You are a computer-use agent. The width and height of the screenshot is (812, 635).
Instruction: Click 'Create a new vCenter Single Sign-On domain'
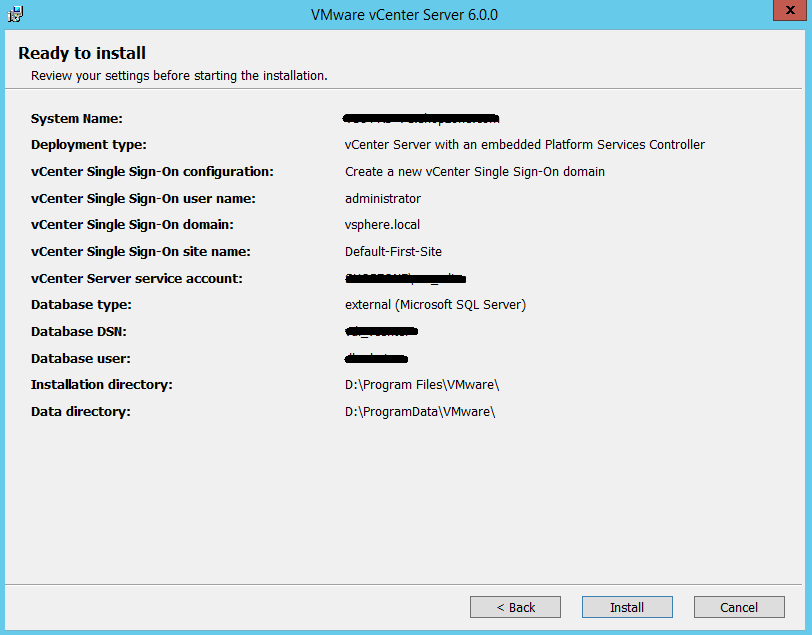475,171
